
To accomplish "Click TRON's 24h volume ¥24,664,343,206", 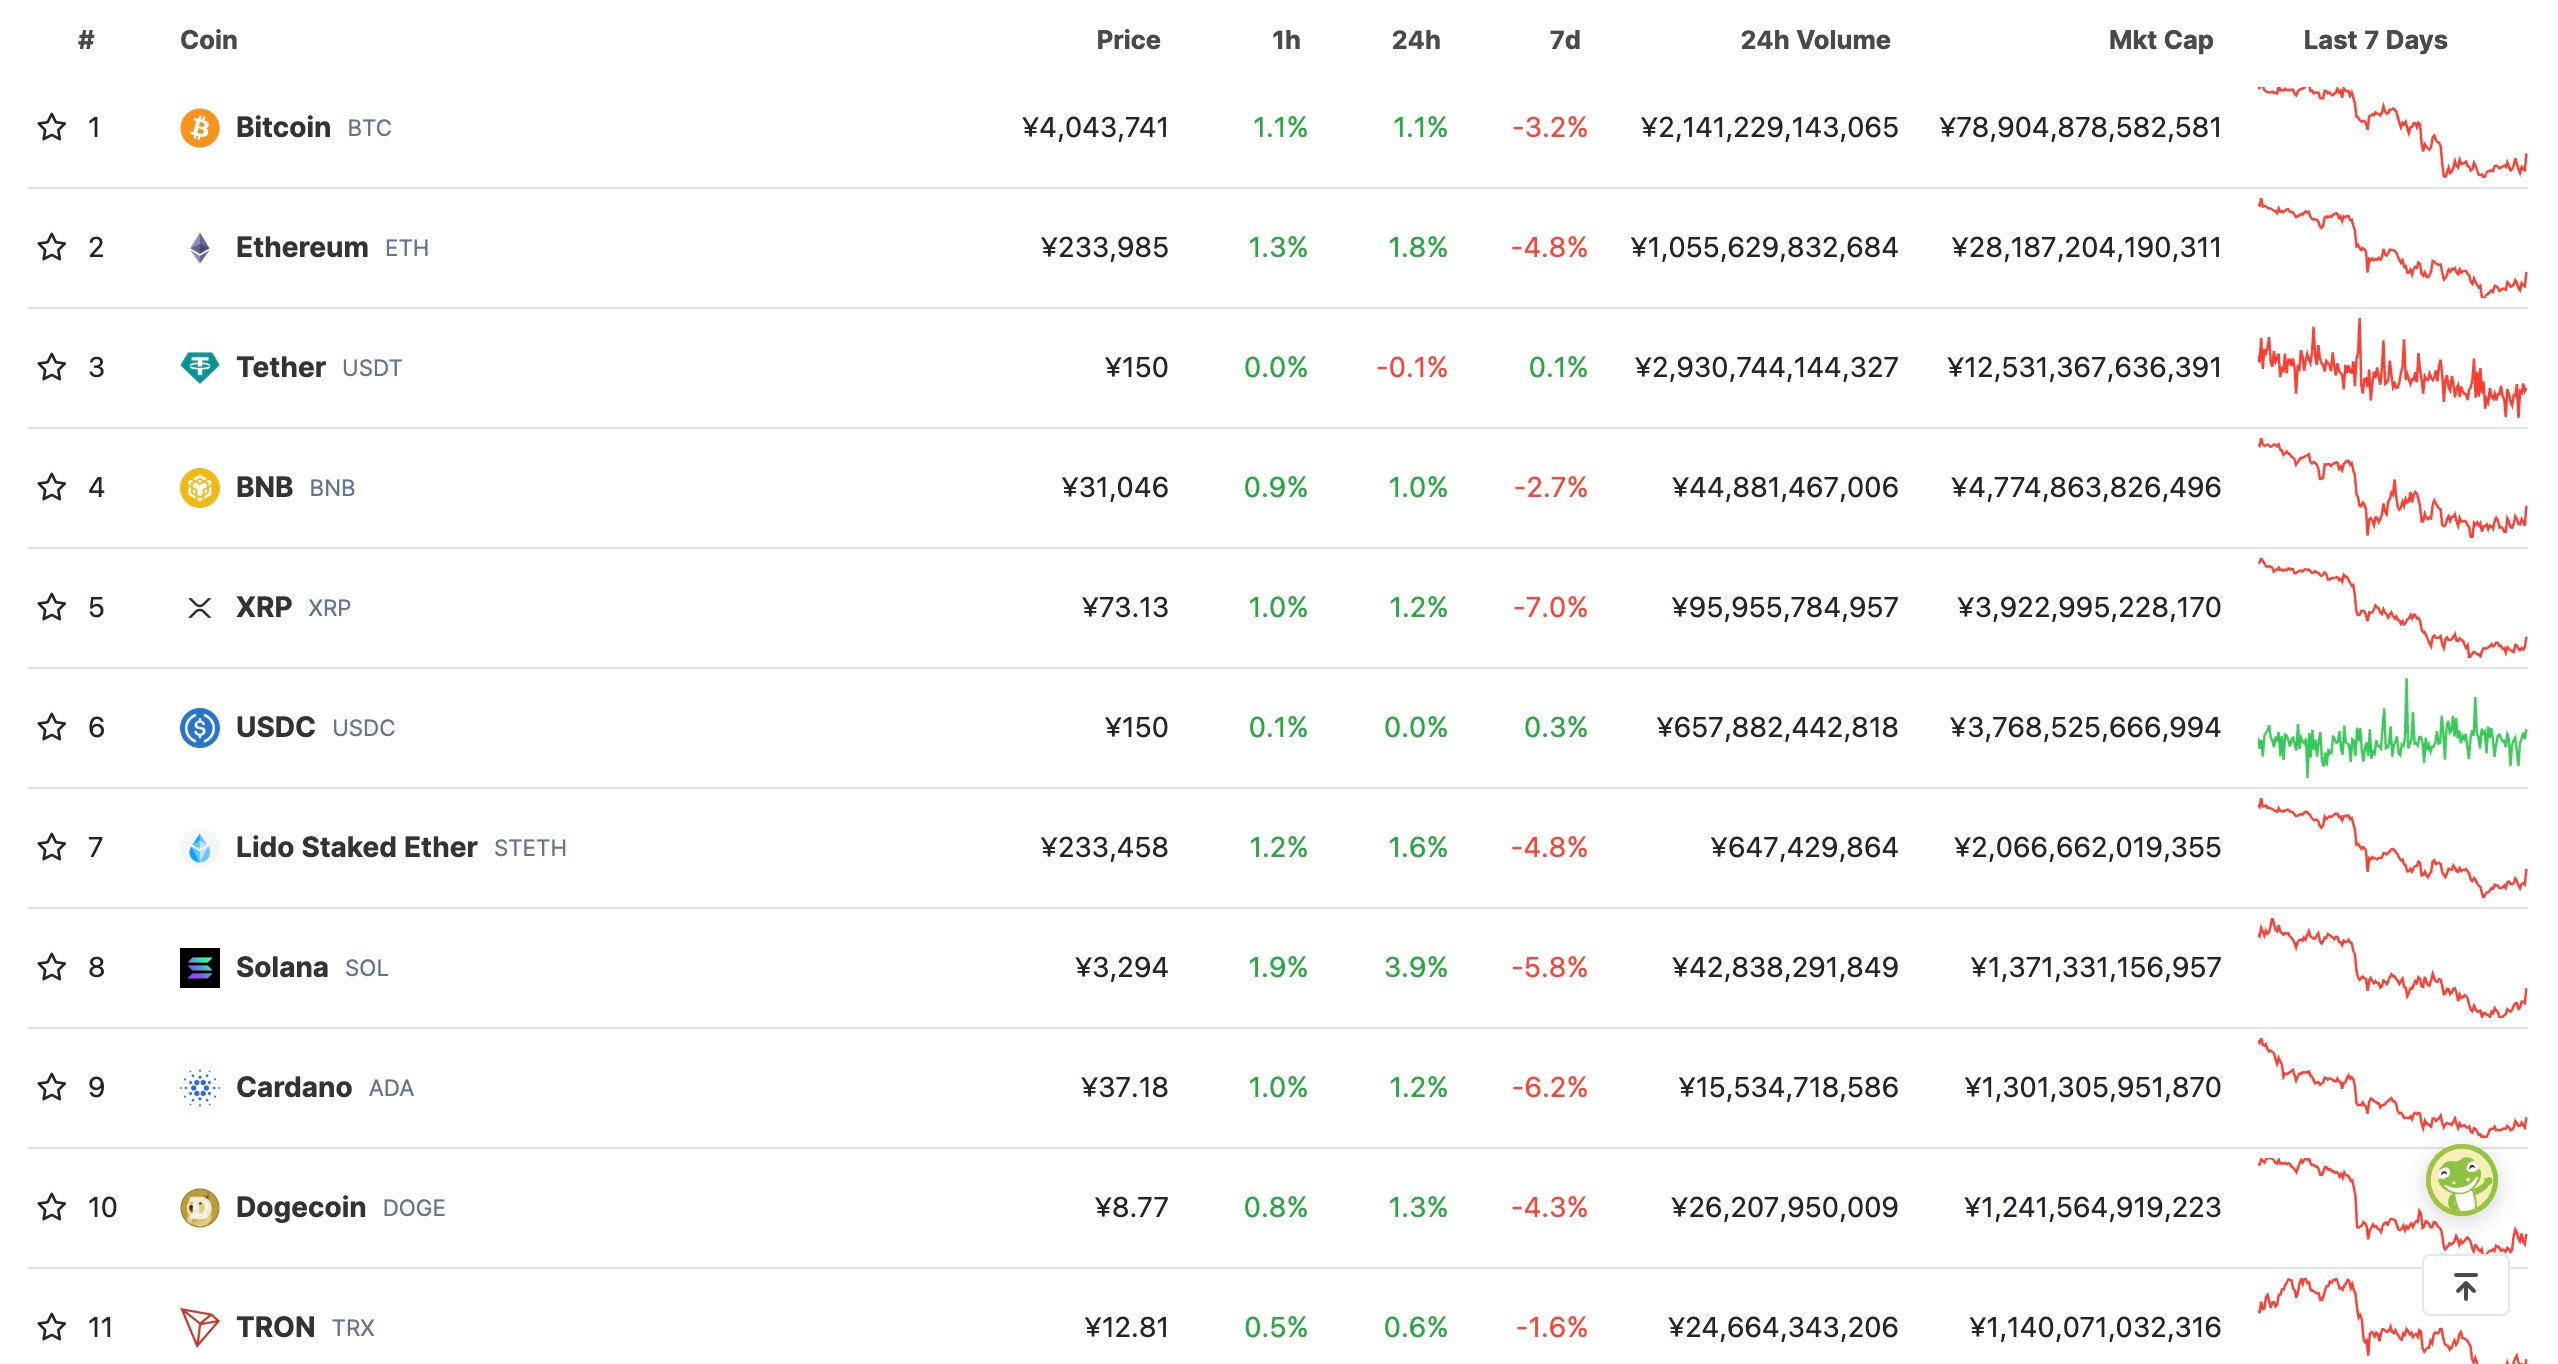I will click(x=1783, y=1328).
